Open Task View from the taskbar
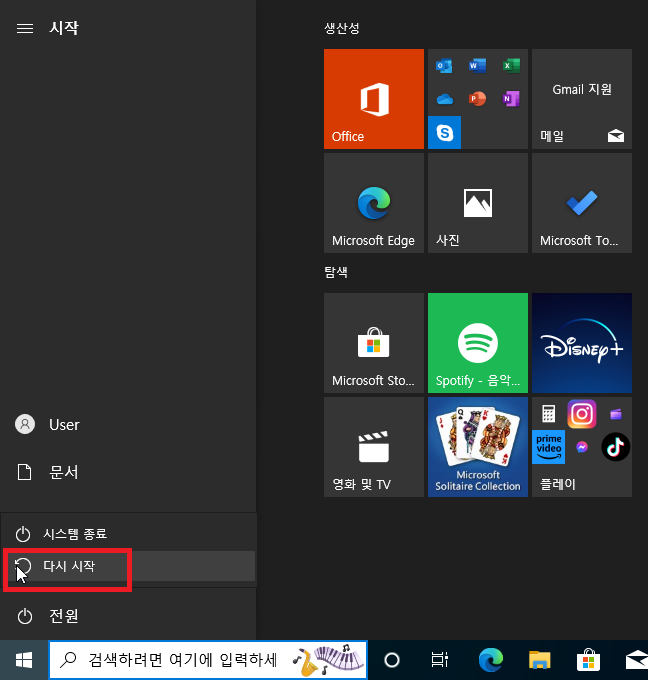 click(439, 660)
